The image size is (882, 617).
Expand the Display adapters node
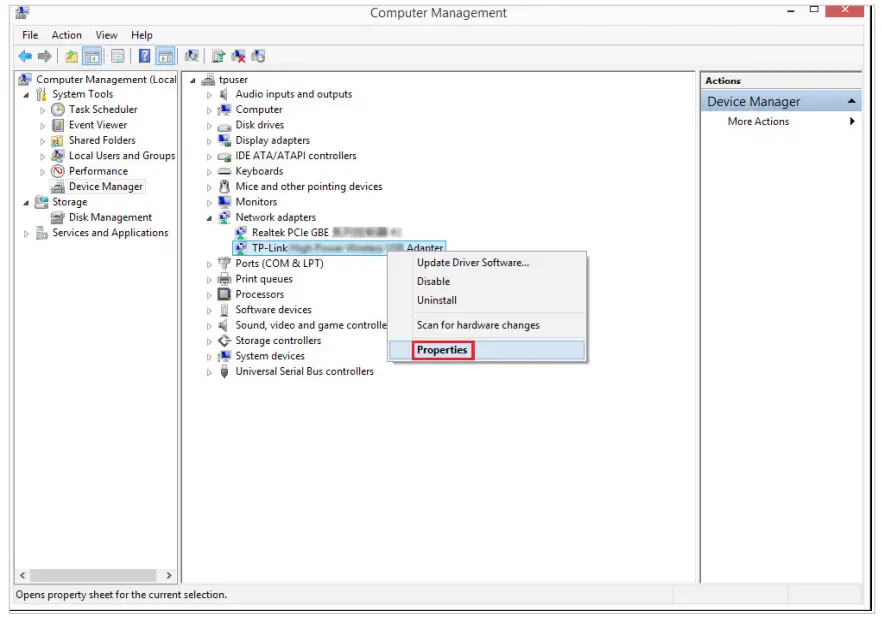coord(210,141)
